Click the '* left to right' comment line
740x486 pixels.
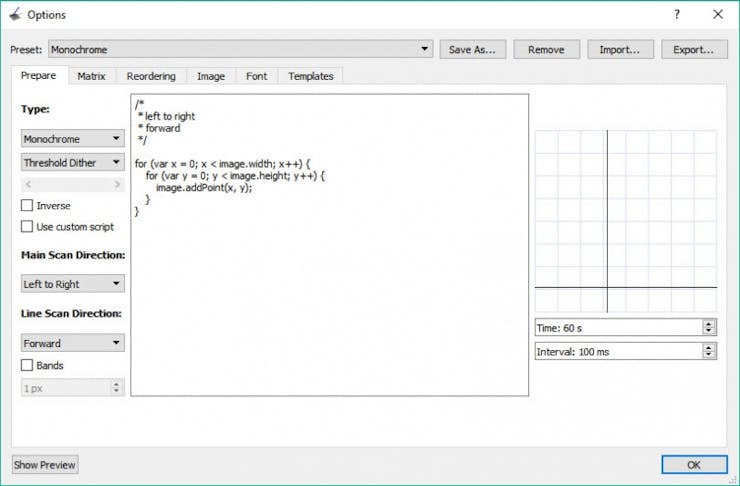click(166, 116)
